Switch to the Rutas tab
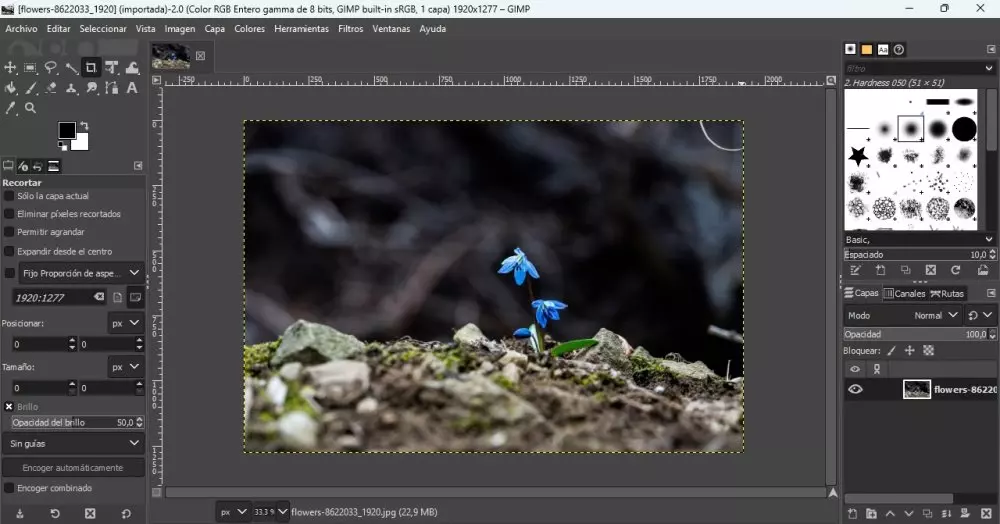Viewport: 1000px width, 524px height. pos(947,293)
